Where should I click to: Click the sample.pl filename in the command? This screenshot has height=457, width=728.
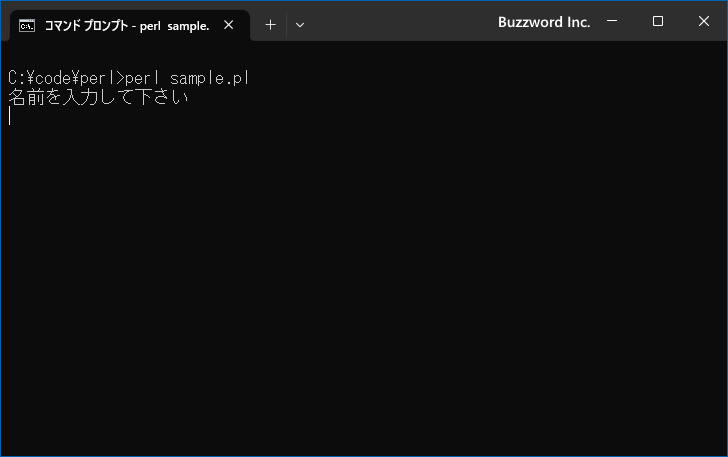[209, 78]
